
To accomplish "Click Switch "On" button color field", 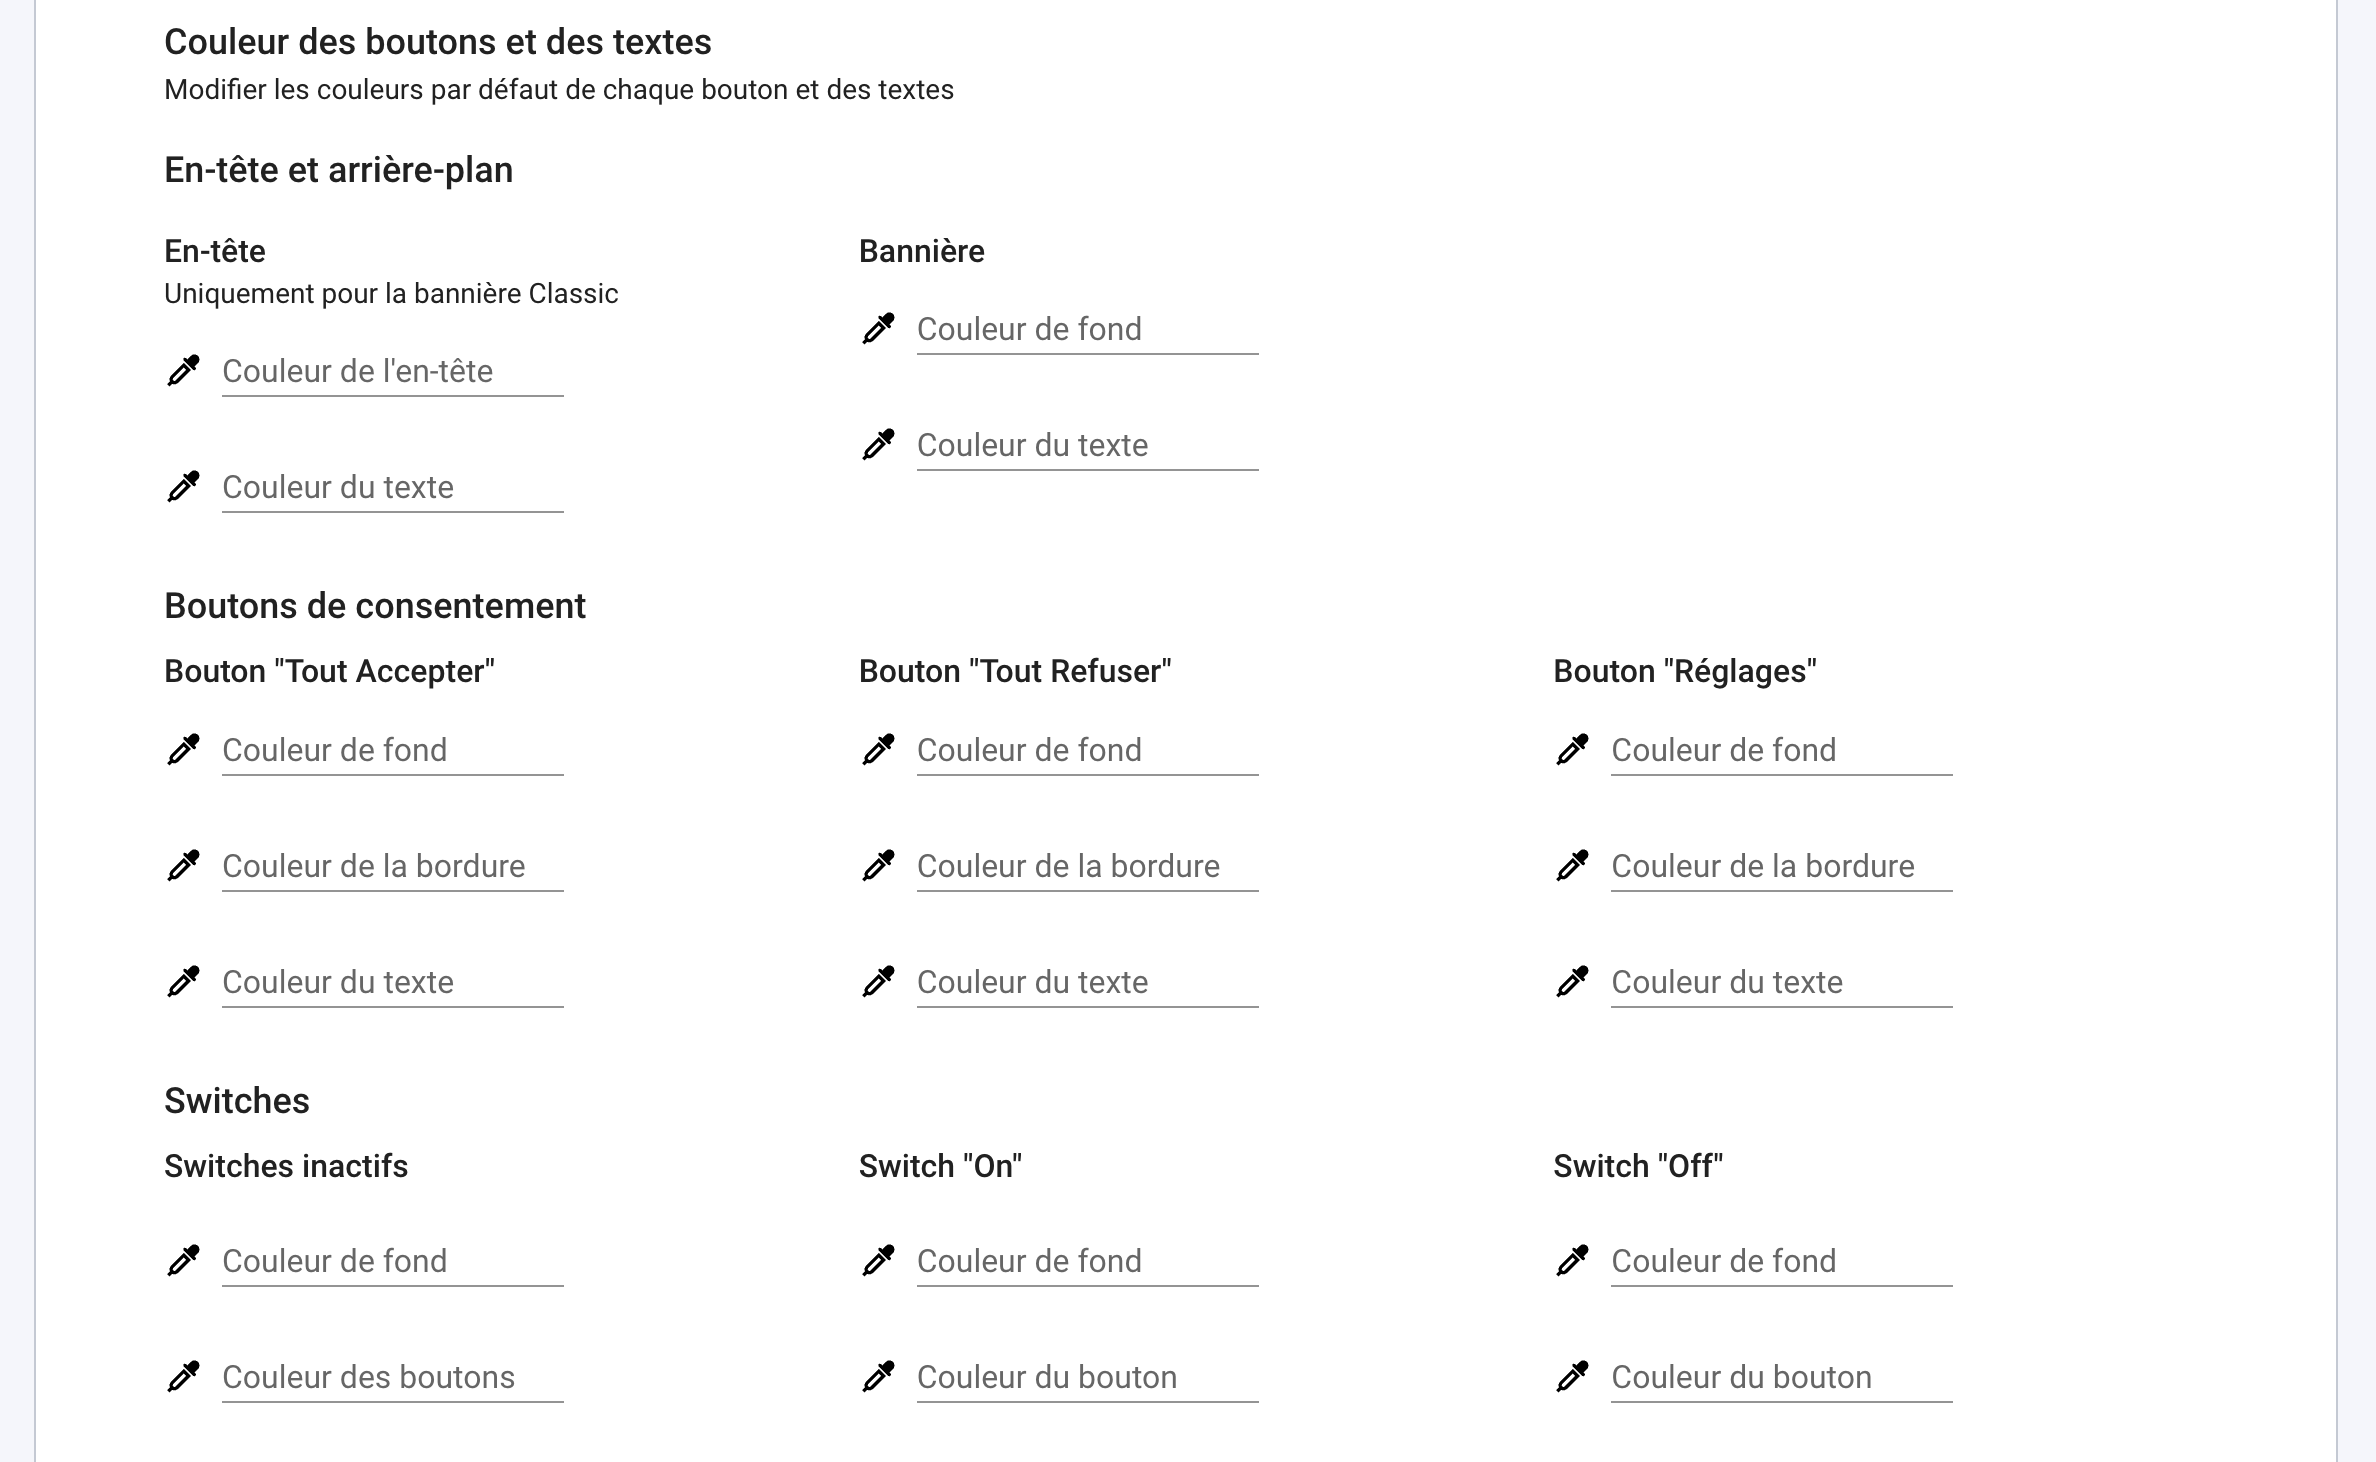I will coord(1087,1378).
